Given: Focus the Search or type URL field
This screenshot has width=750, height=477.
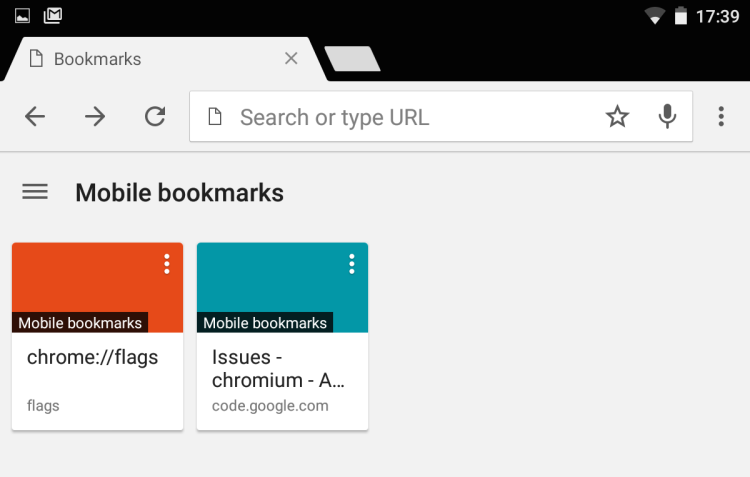Looking at the screenshot, I should tap(441, 116).
